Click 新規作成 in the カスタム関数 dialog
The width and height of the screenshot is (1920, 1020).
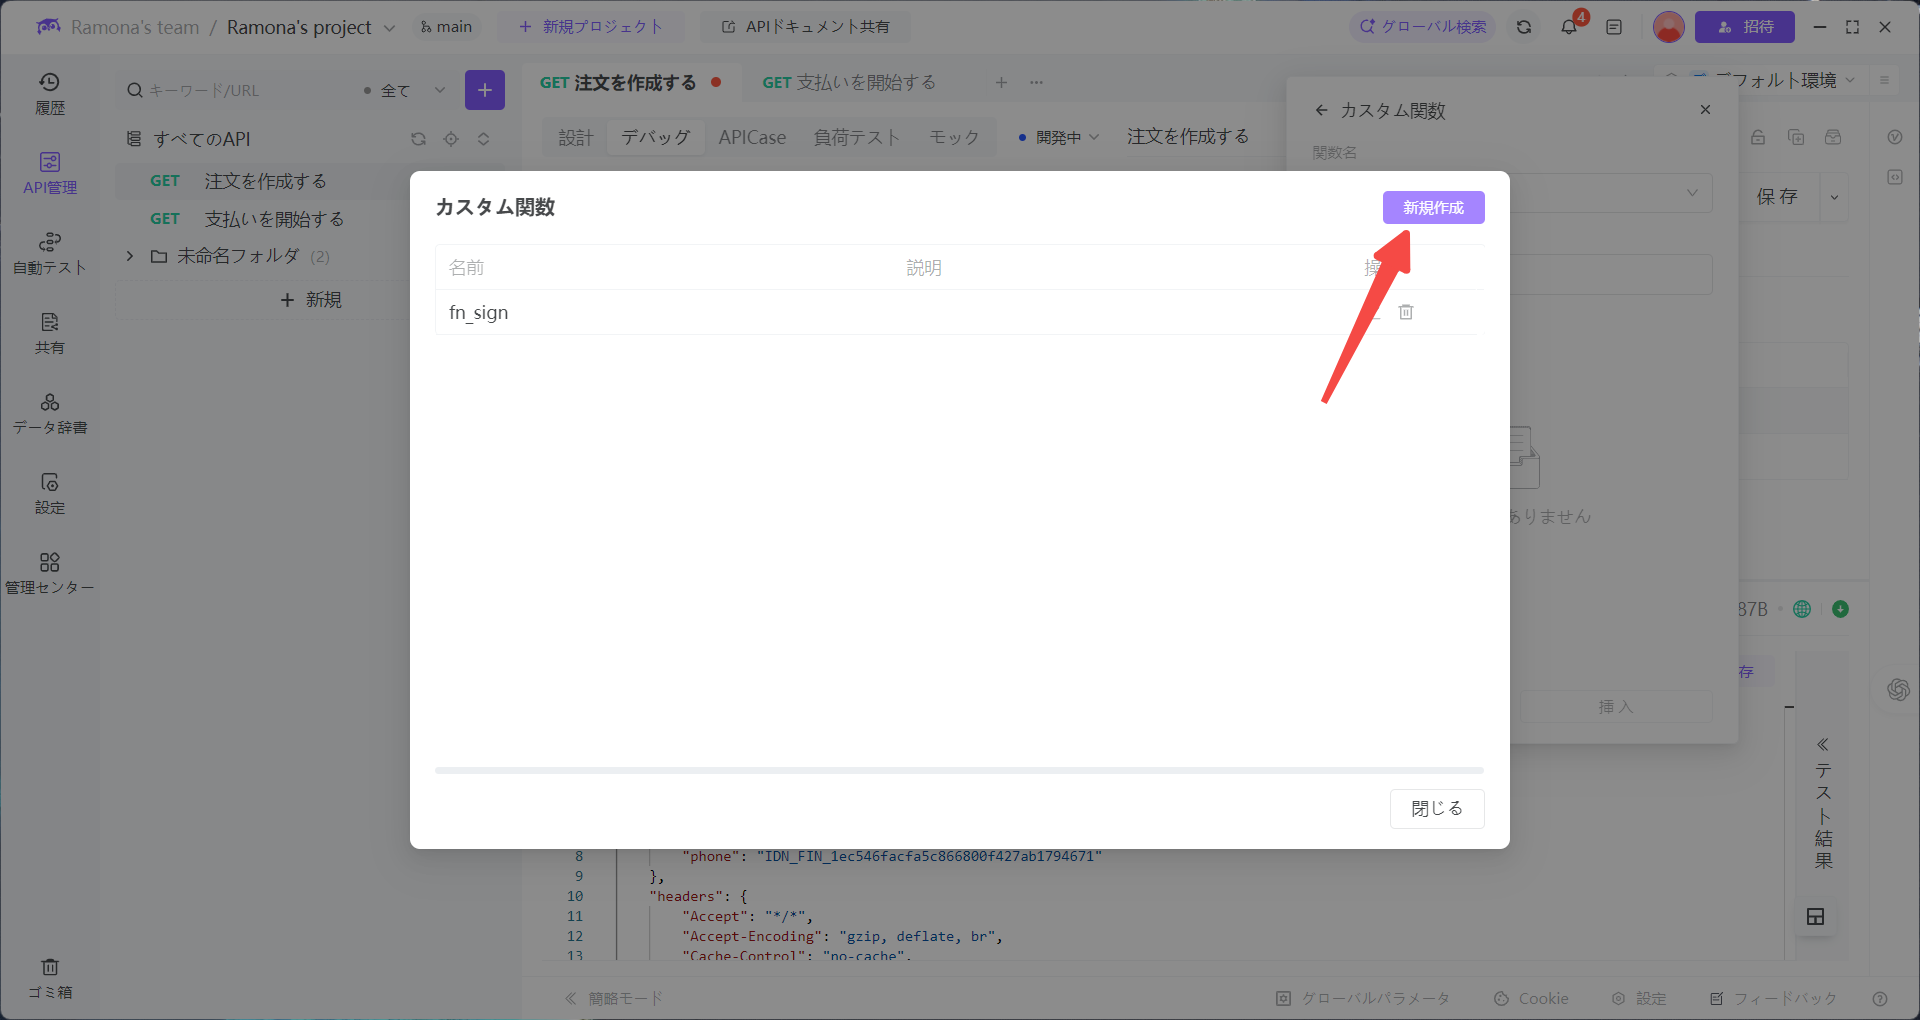1434,207
